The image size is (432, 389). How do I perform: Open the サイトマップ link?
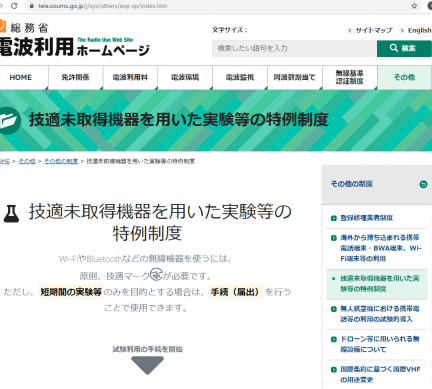click(x=373, y=30)
